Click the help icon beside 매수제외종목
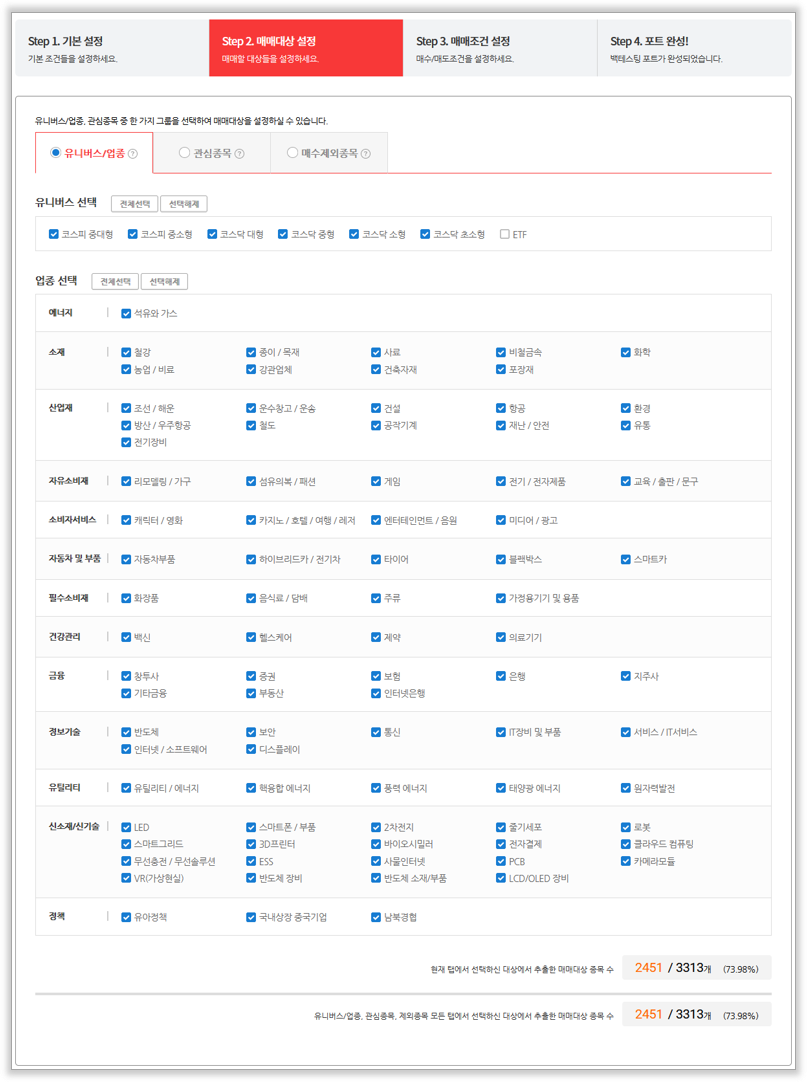The image size is (807, 1082). (366, 154)
